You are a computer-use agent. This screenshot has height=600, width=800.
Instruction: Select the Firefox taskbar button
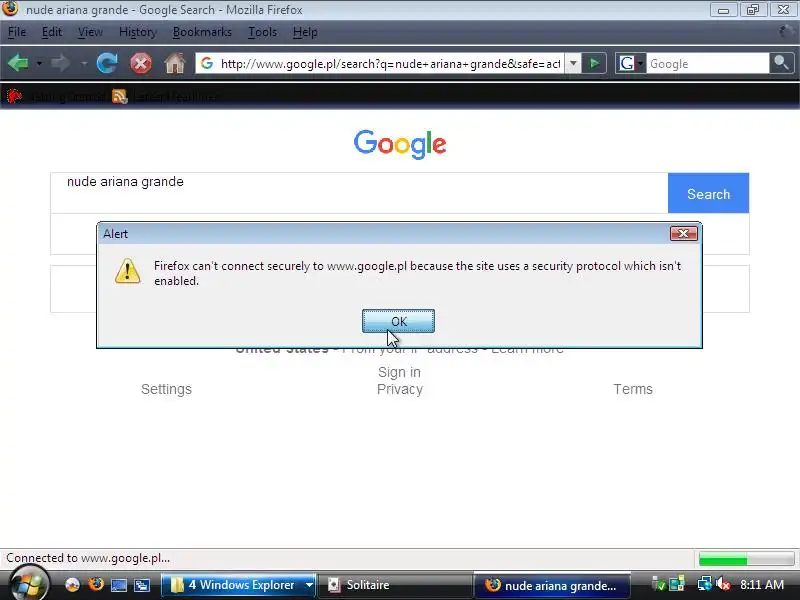[x=553, y=585]
